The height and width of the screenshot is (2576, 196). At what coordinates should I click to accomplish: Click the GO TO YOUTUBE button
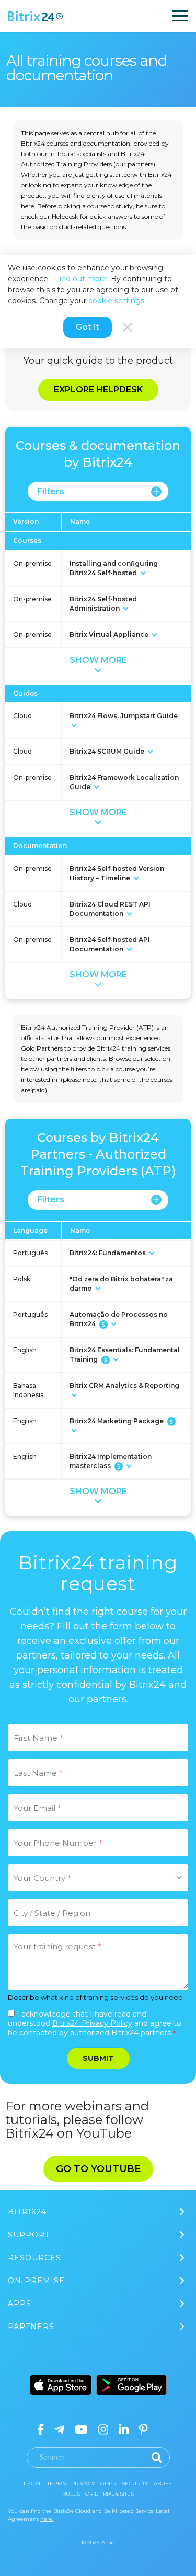coord(98,2168)
